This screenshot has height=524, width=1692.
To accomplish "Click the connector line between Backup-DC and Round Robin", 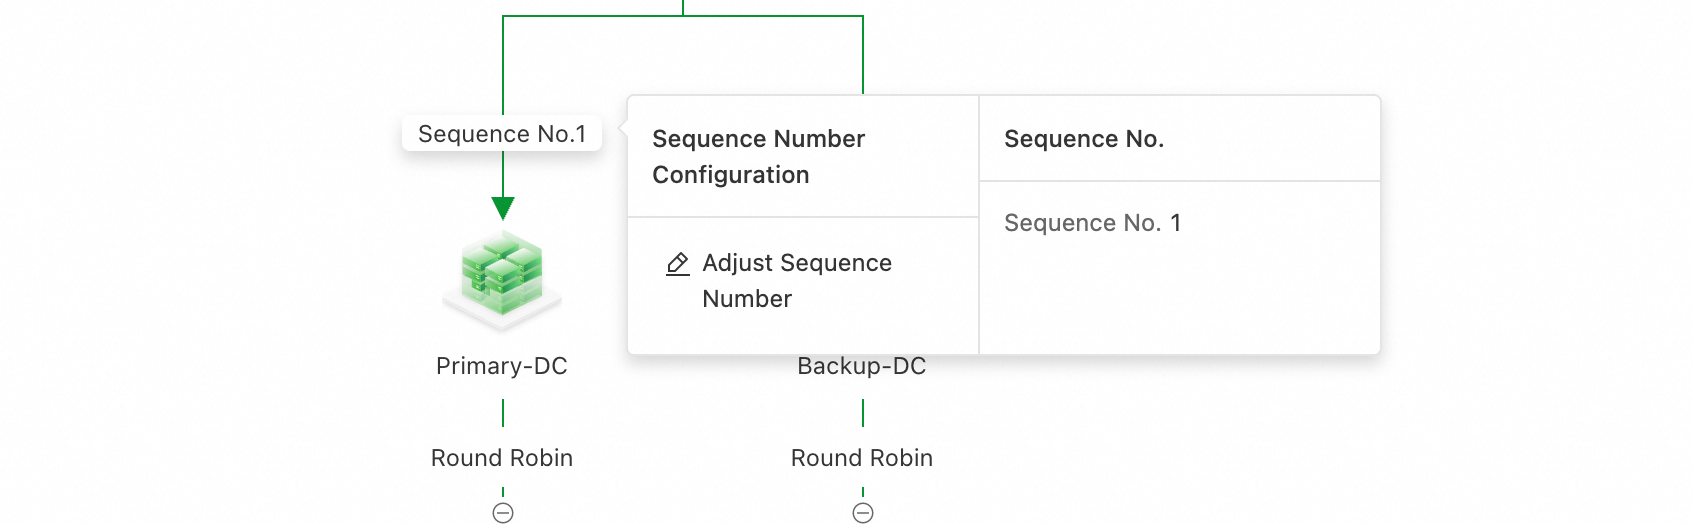I will pos(863,412).
